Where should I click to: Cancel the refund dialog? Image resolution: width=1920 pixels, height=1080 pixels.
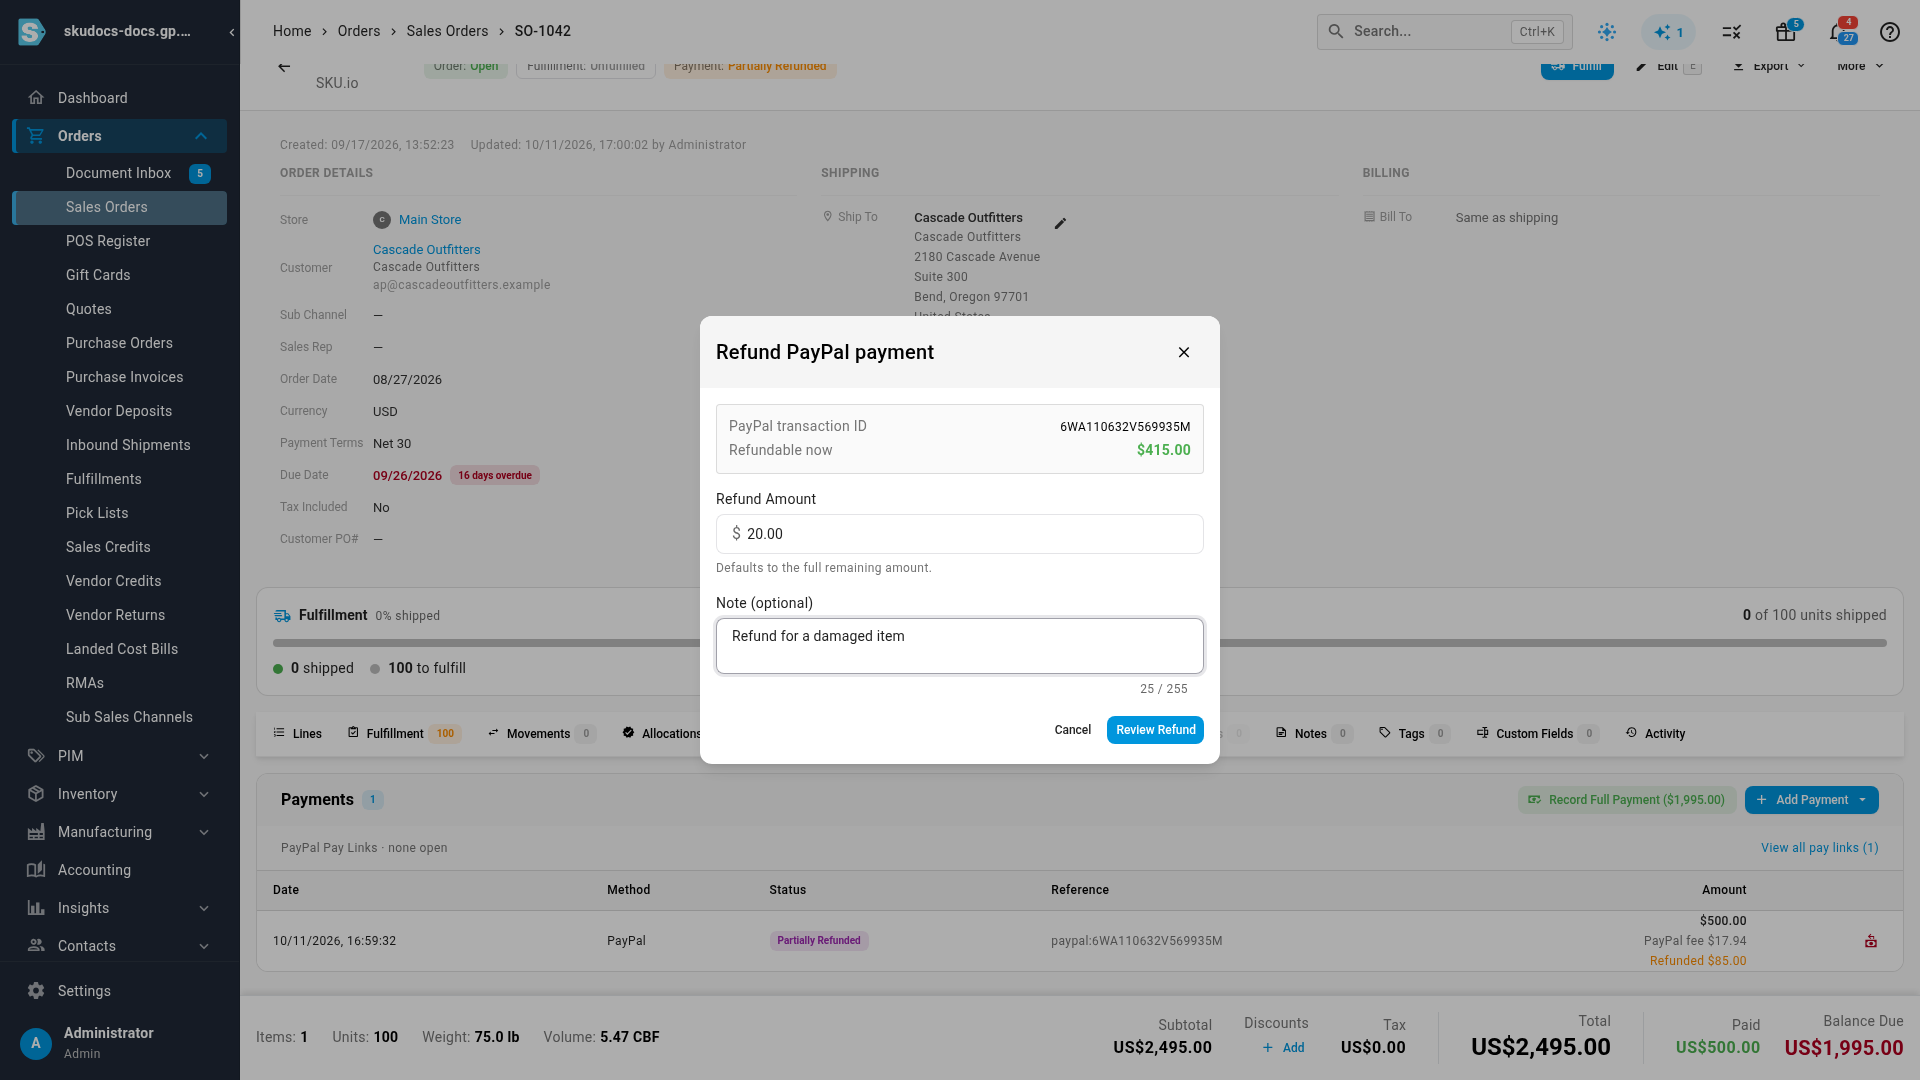point(1072,730)
